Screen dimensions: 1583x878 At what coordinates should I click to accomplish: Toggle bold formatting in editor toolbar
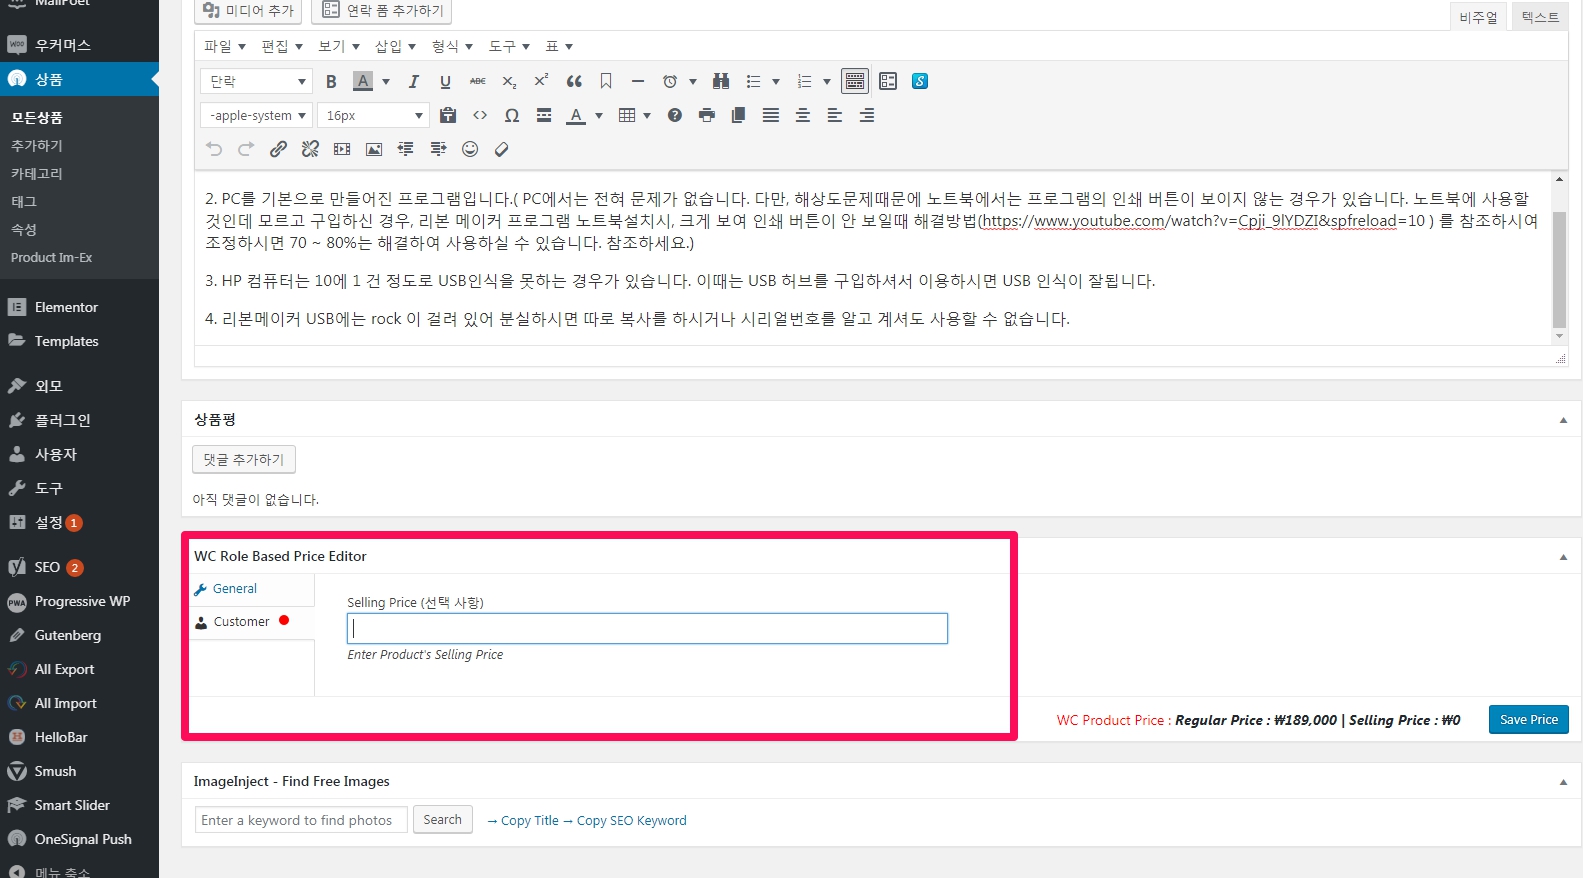(331, 82)
